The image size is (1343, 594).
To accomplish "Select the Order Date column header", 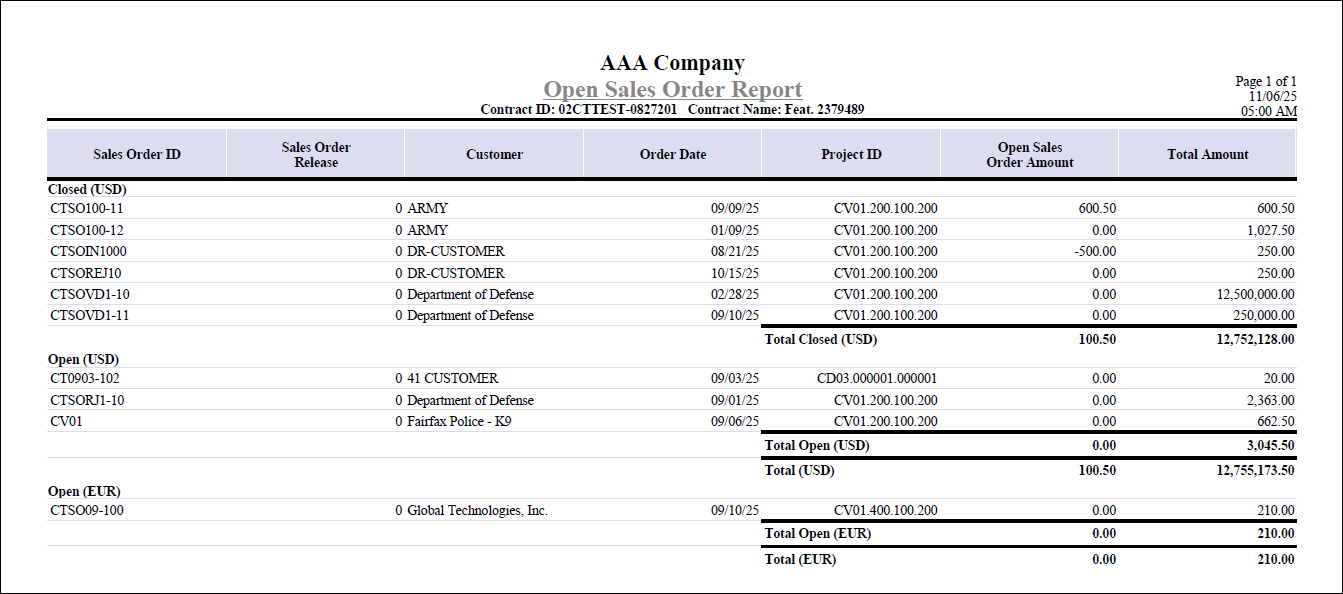I will (673, 155).
